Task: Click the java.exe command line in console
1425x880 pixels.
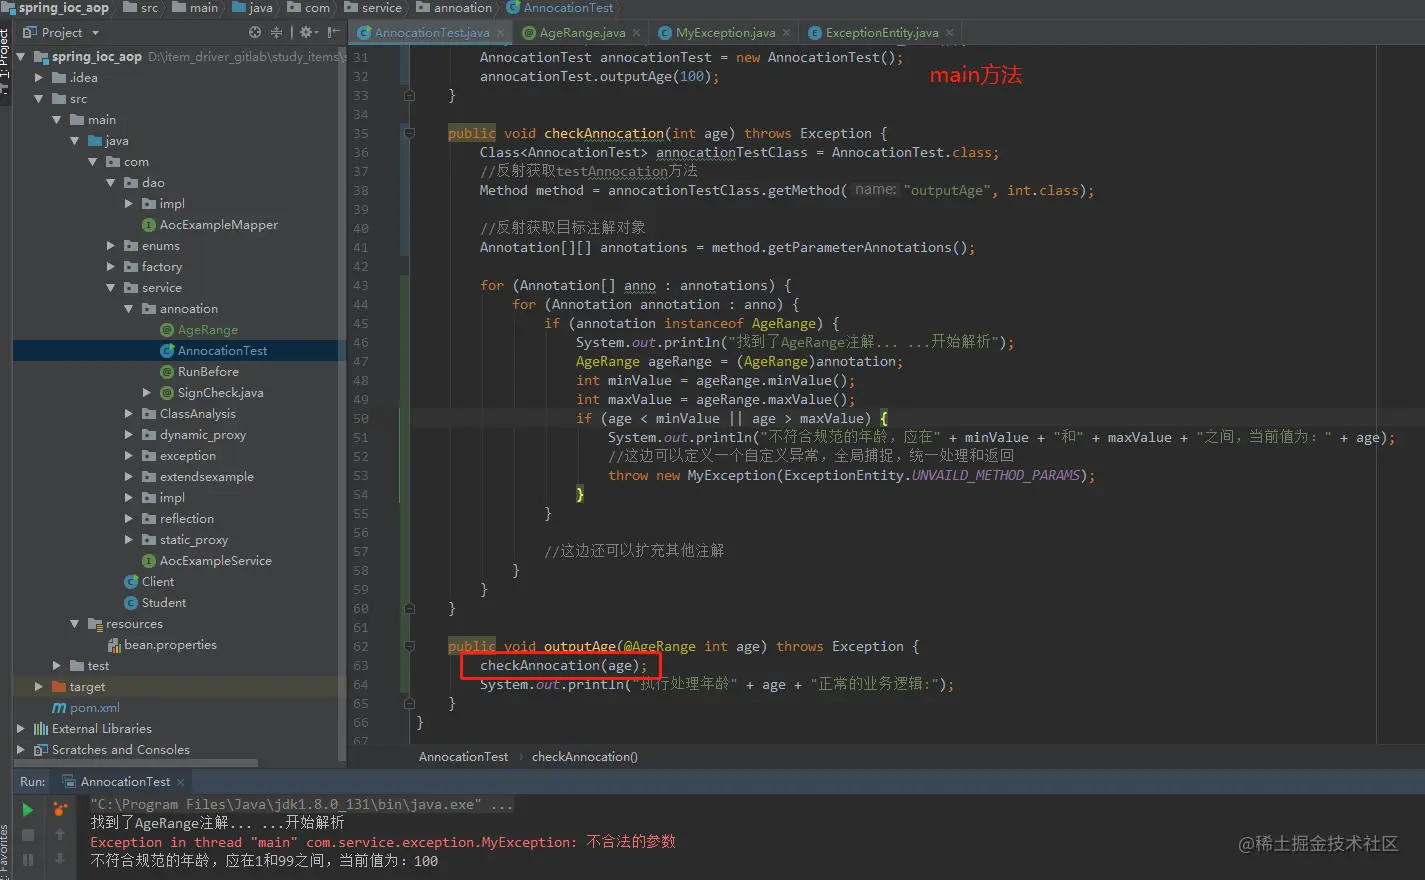Action: click(x=302, y=804)
